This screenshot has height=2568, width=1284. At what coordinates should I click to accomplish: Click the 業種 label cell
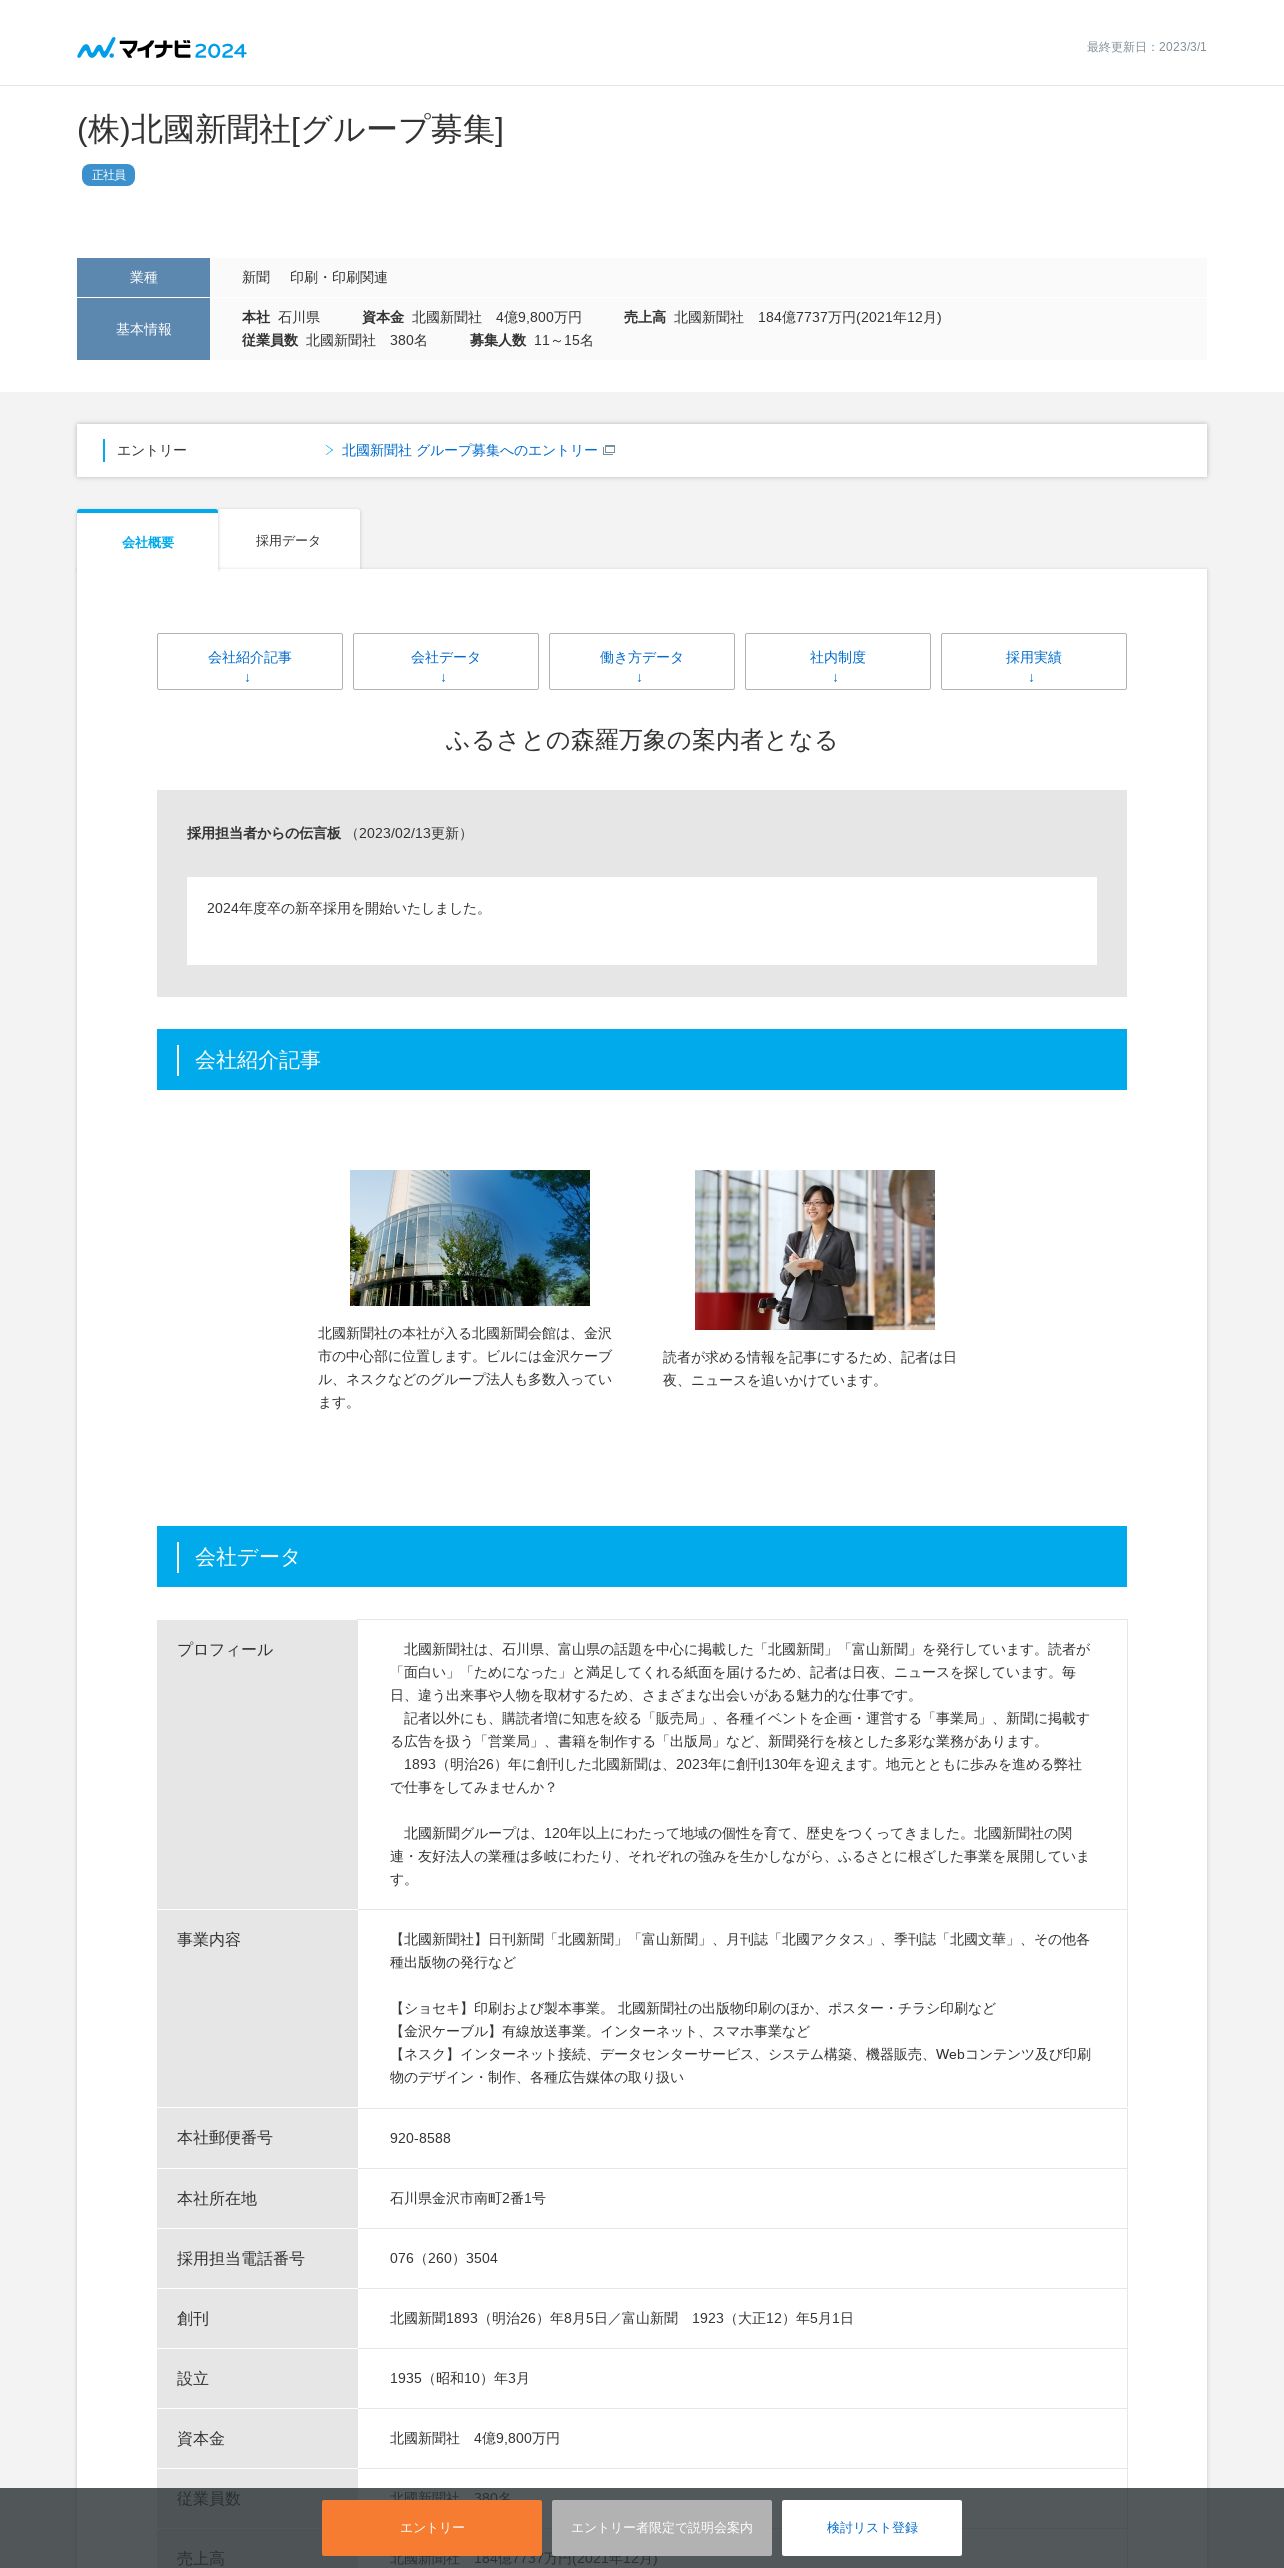coord(143,277)
